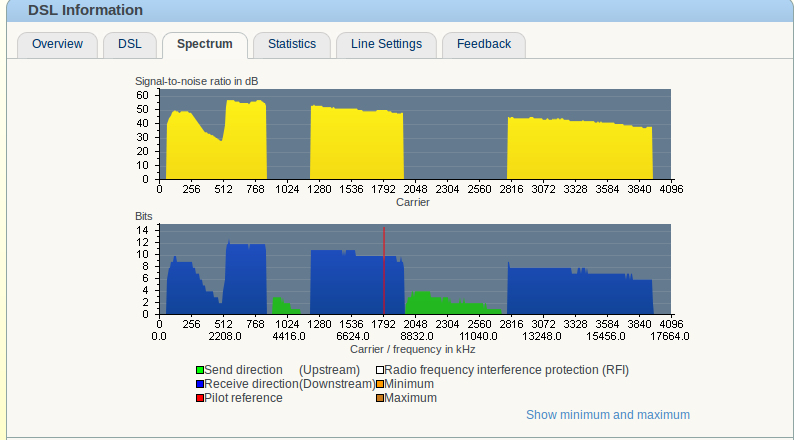This screenshot has height=440, width=794.
Task: Click the orange Minimum legend swatch
Action: [380, 384]
